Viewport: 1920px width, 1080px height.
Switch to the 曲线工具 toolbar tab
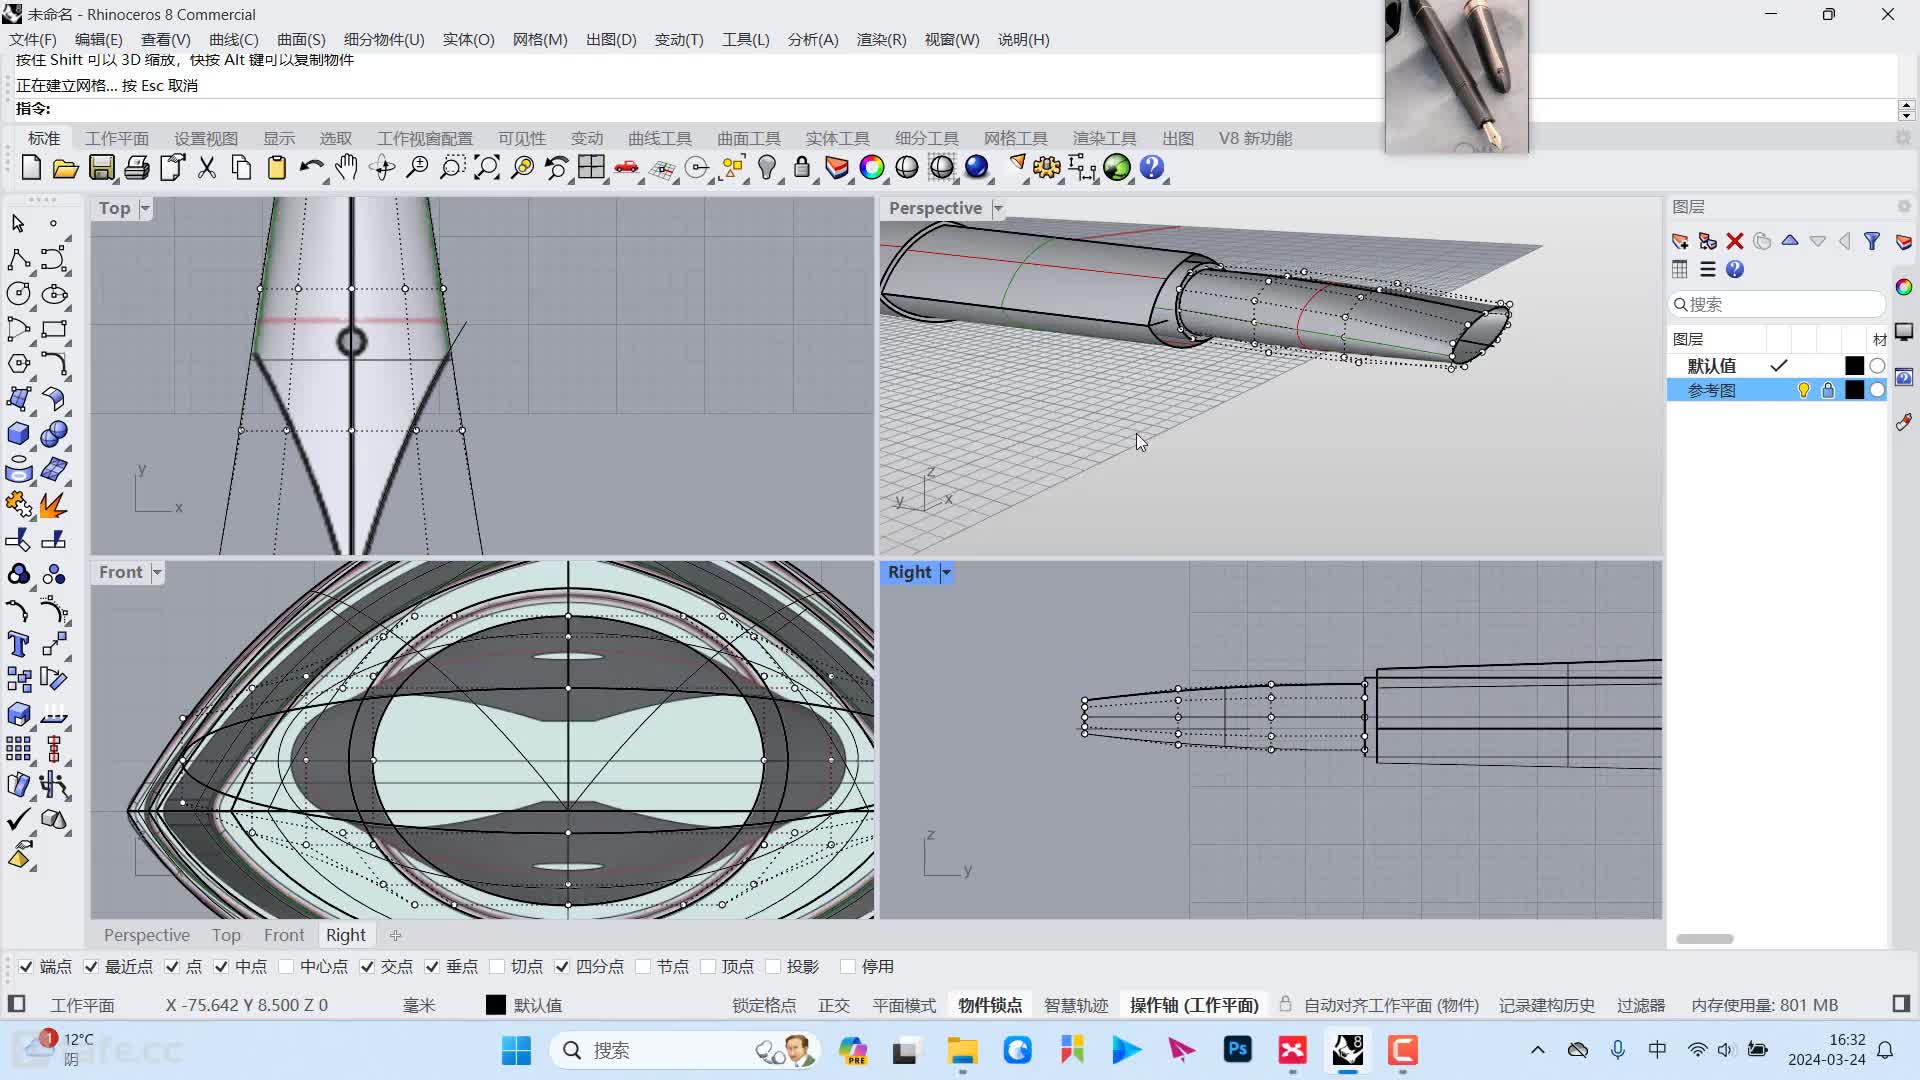[x=660, y=138]
